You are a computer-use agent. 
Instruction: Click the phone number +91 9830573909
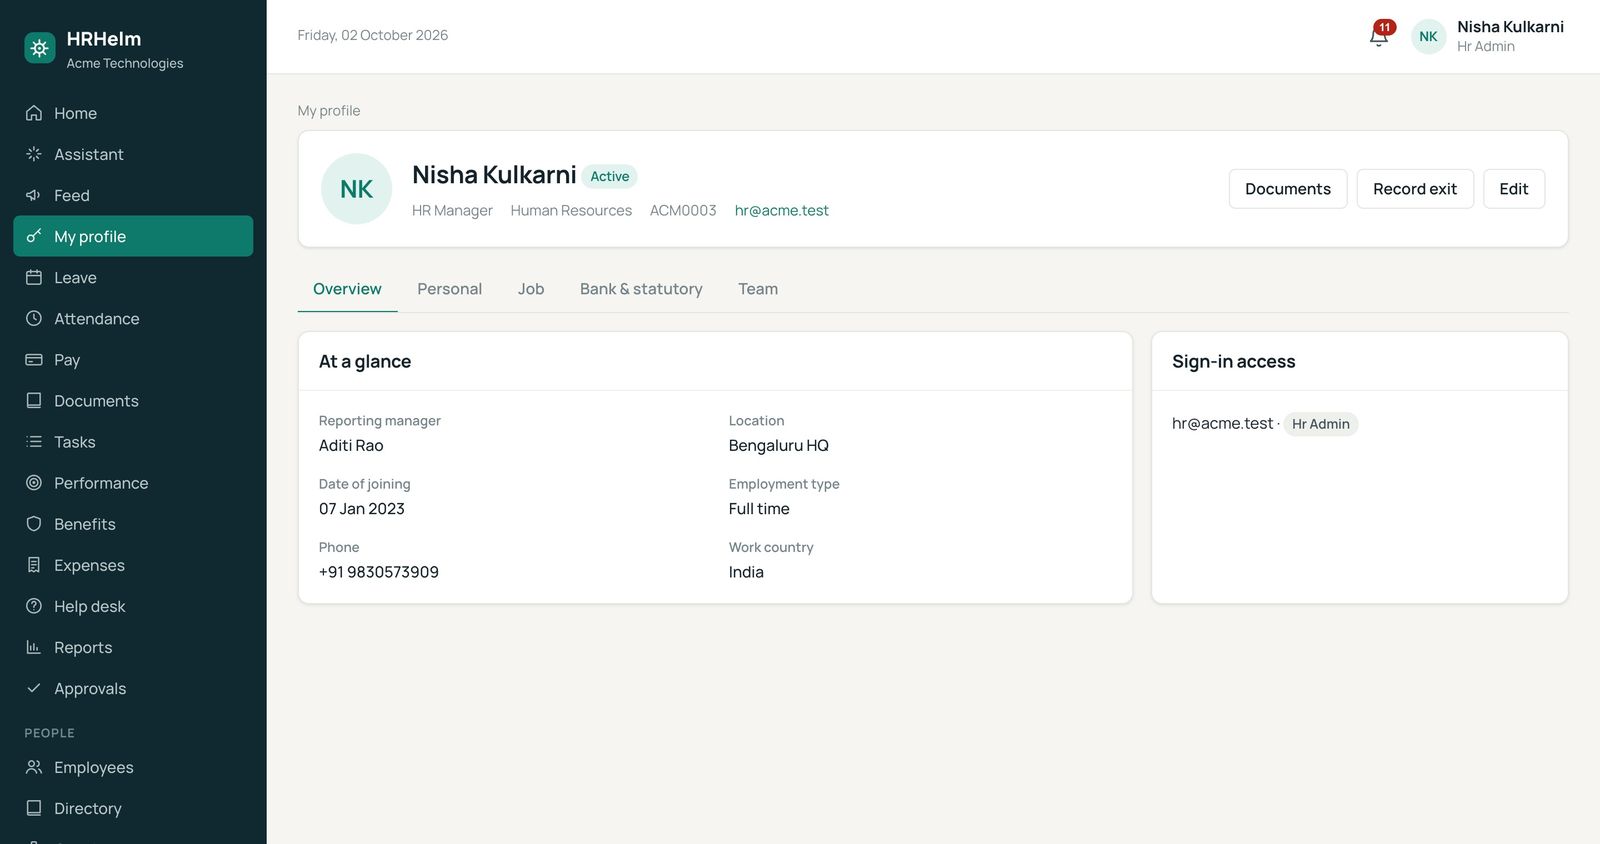pyautogui.click(x=379, y=572)
